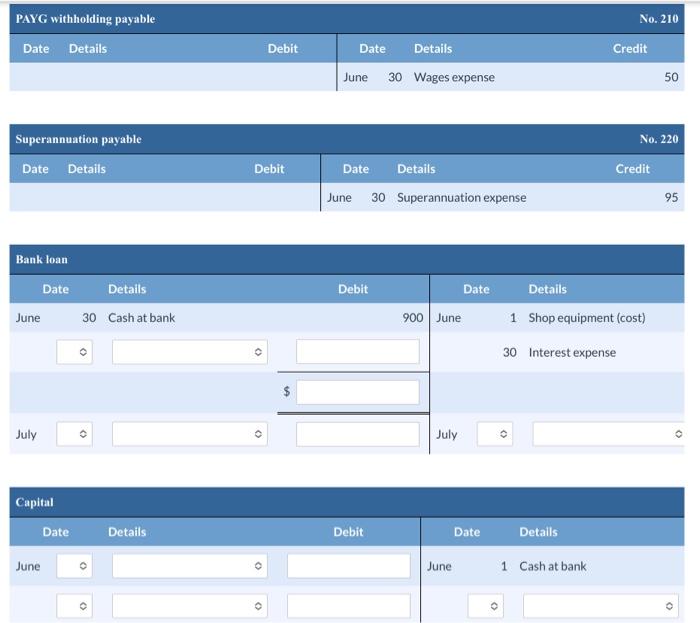
Task: Click 'Capital' ledger title
Action: tap(34, 503)
